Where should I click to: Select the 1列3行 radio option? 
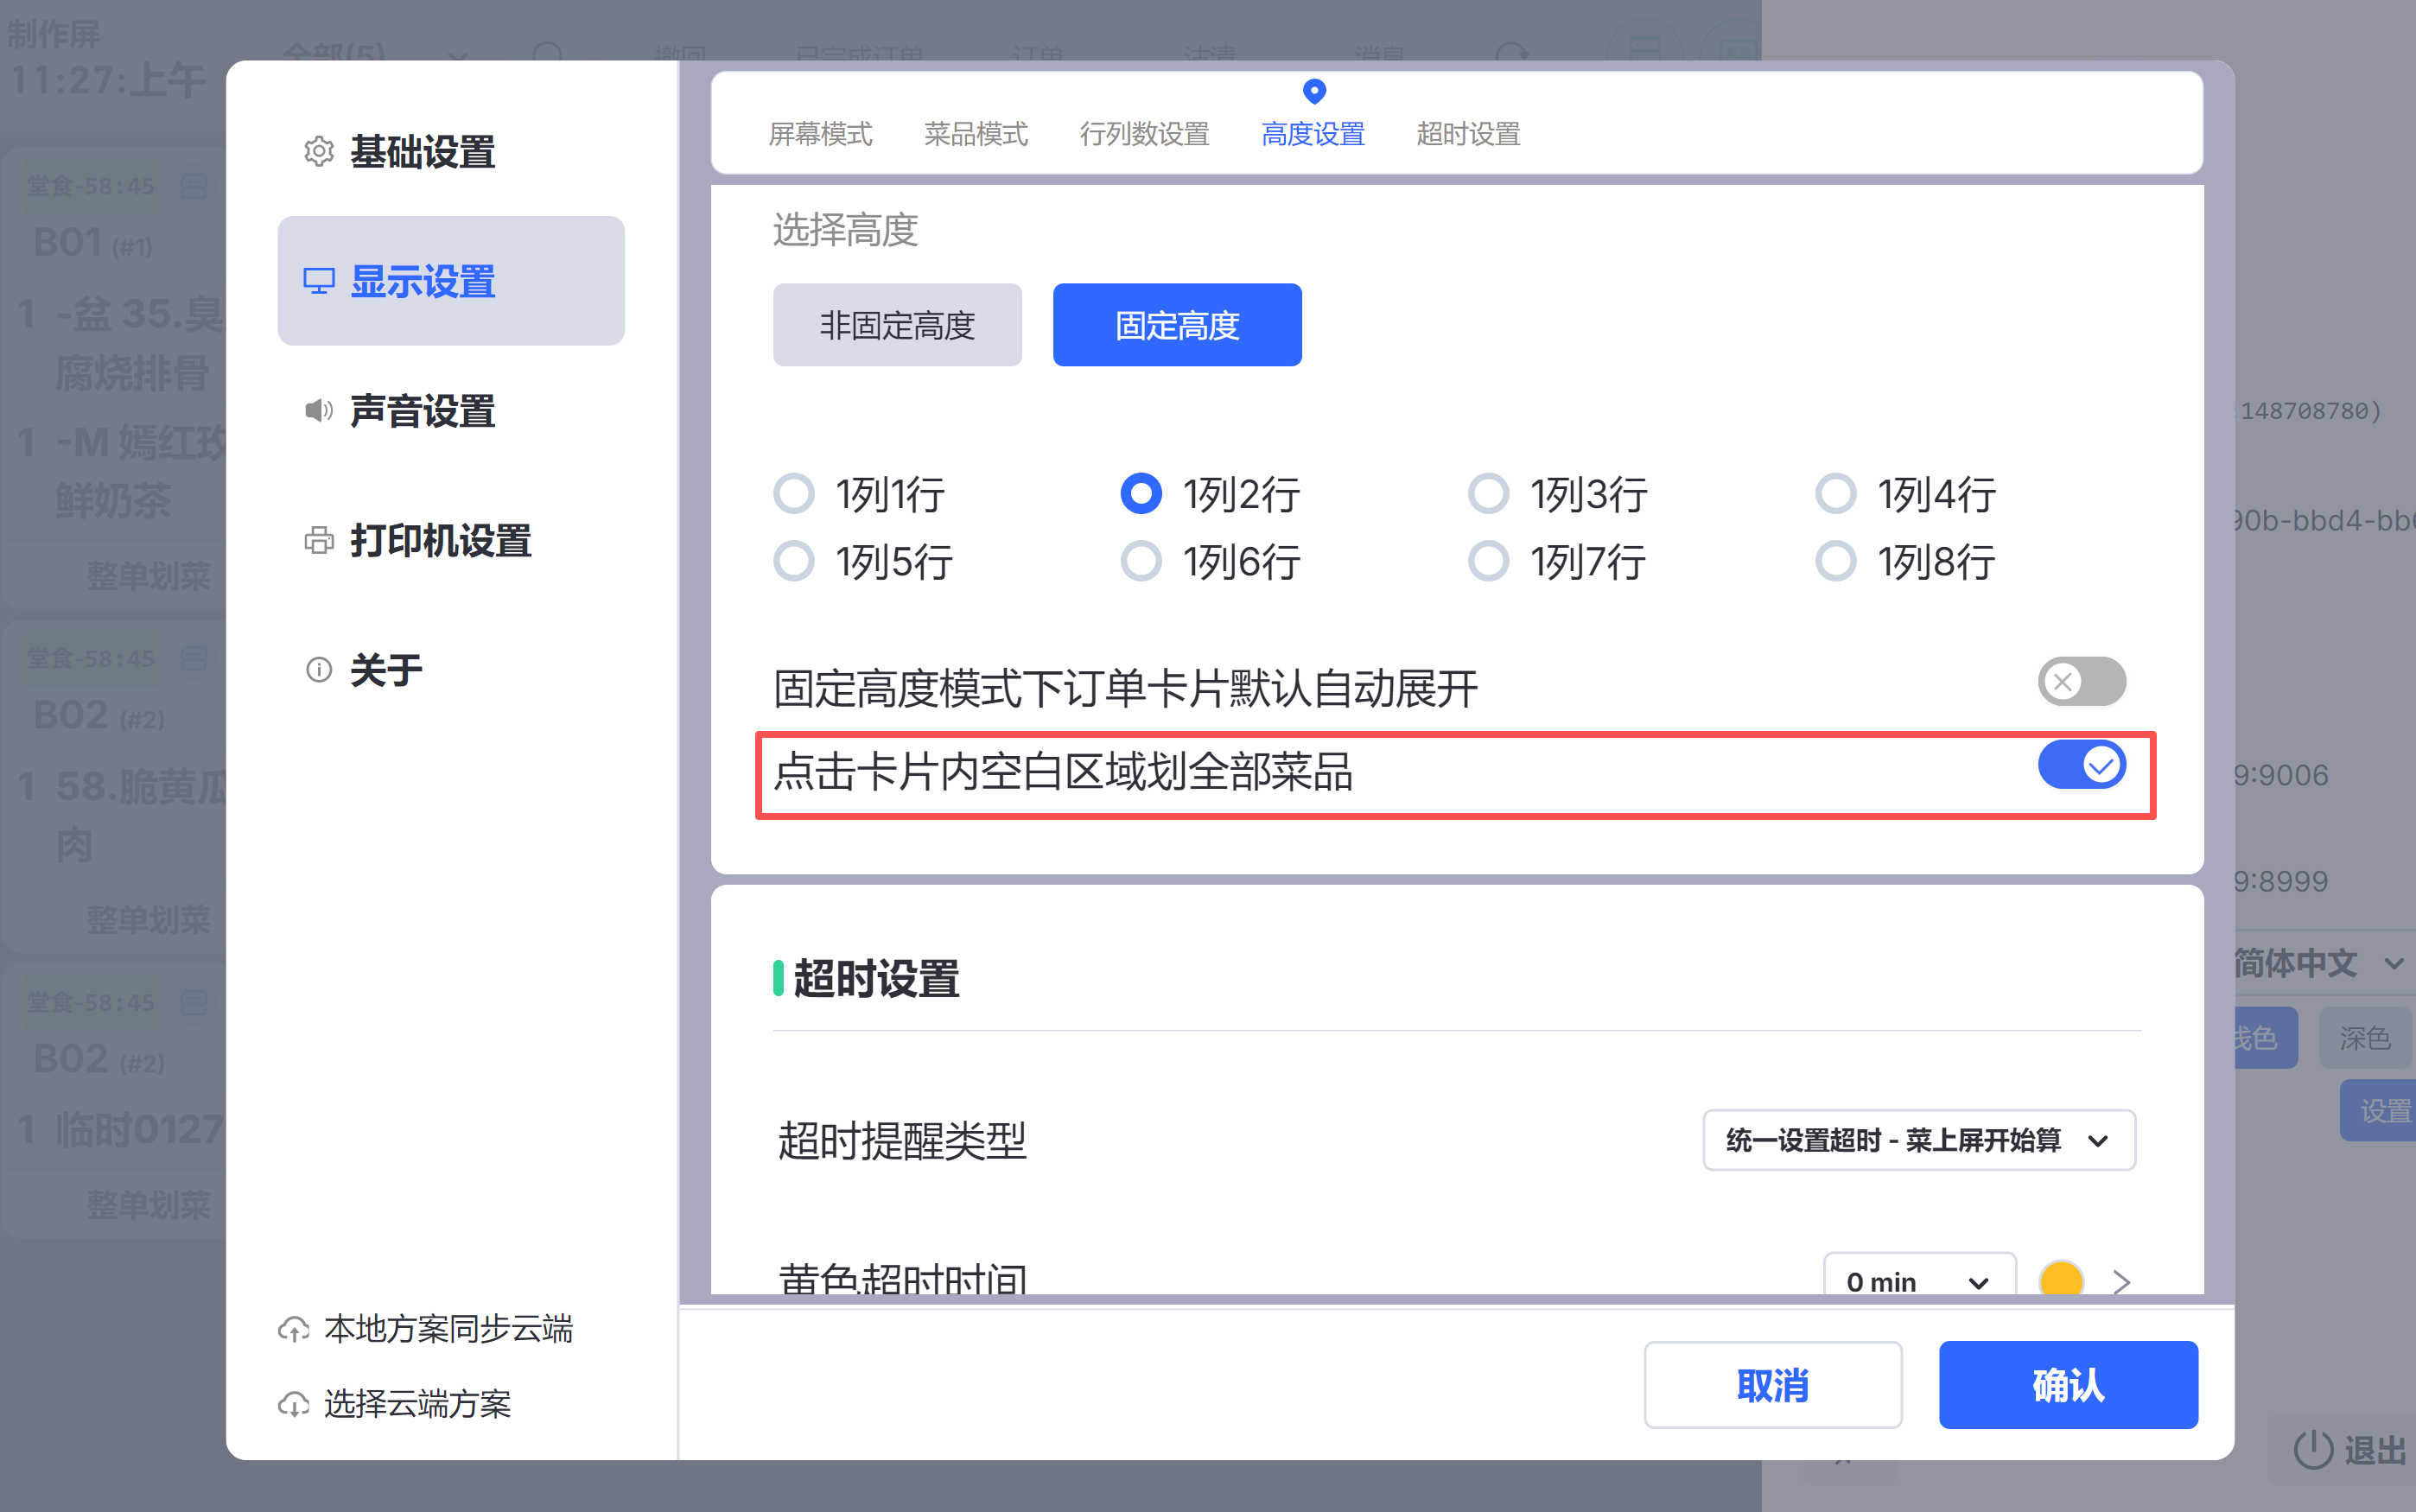coord(1488,494)
